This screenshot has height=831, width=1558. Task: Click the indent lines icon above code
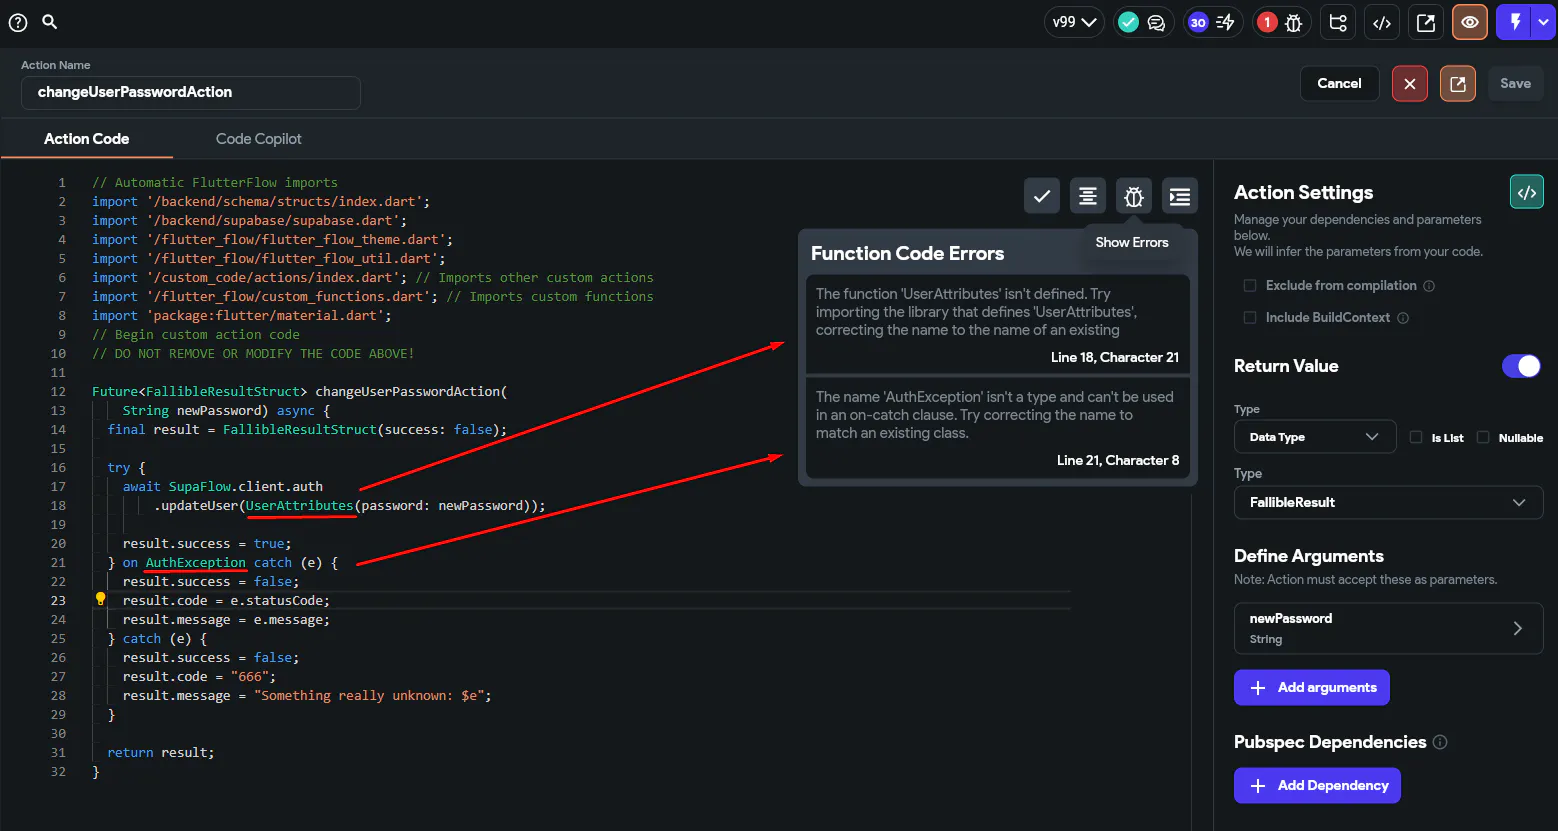pyautogui.click(x=1180, y=196)
